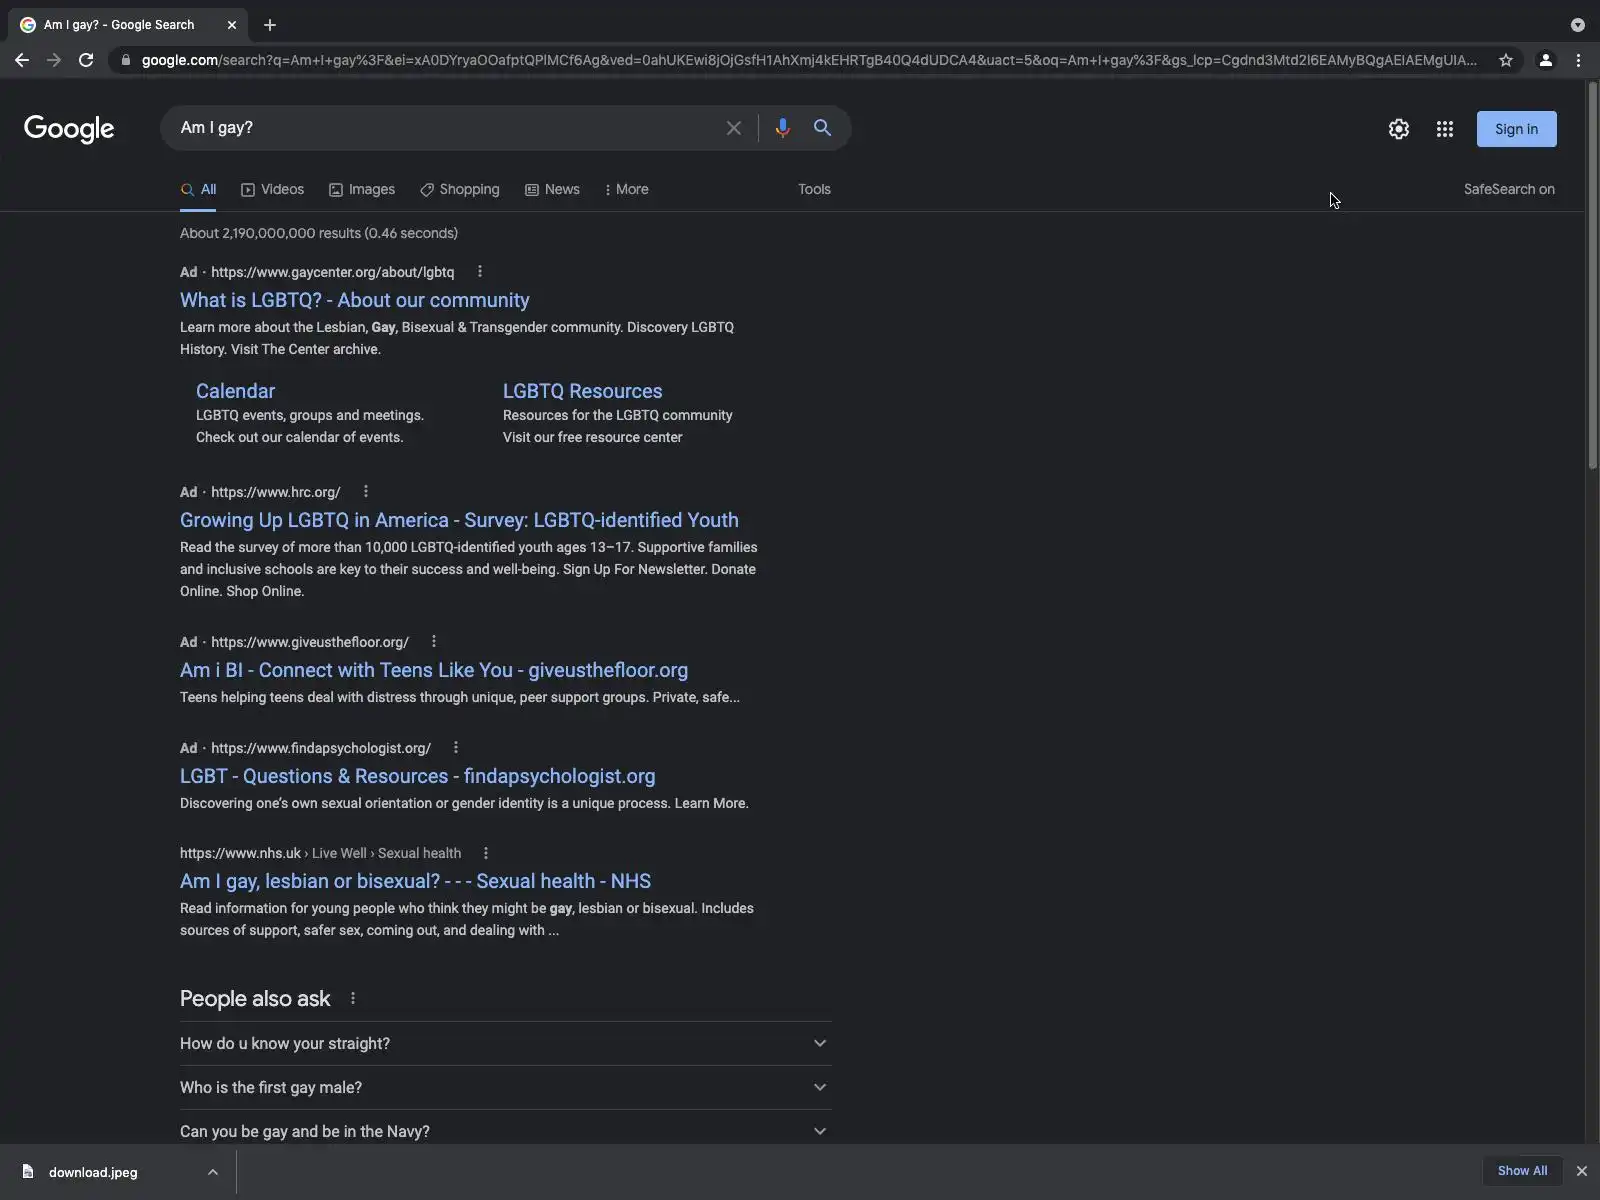This screenshot has width=1600, height=1200.
Task: Open download.jpeg options chevron
Action: tap(213, 1172)
